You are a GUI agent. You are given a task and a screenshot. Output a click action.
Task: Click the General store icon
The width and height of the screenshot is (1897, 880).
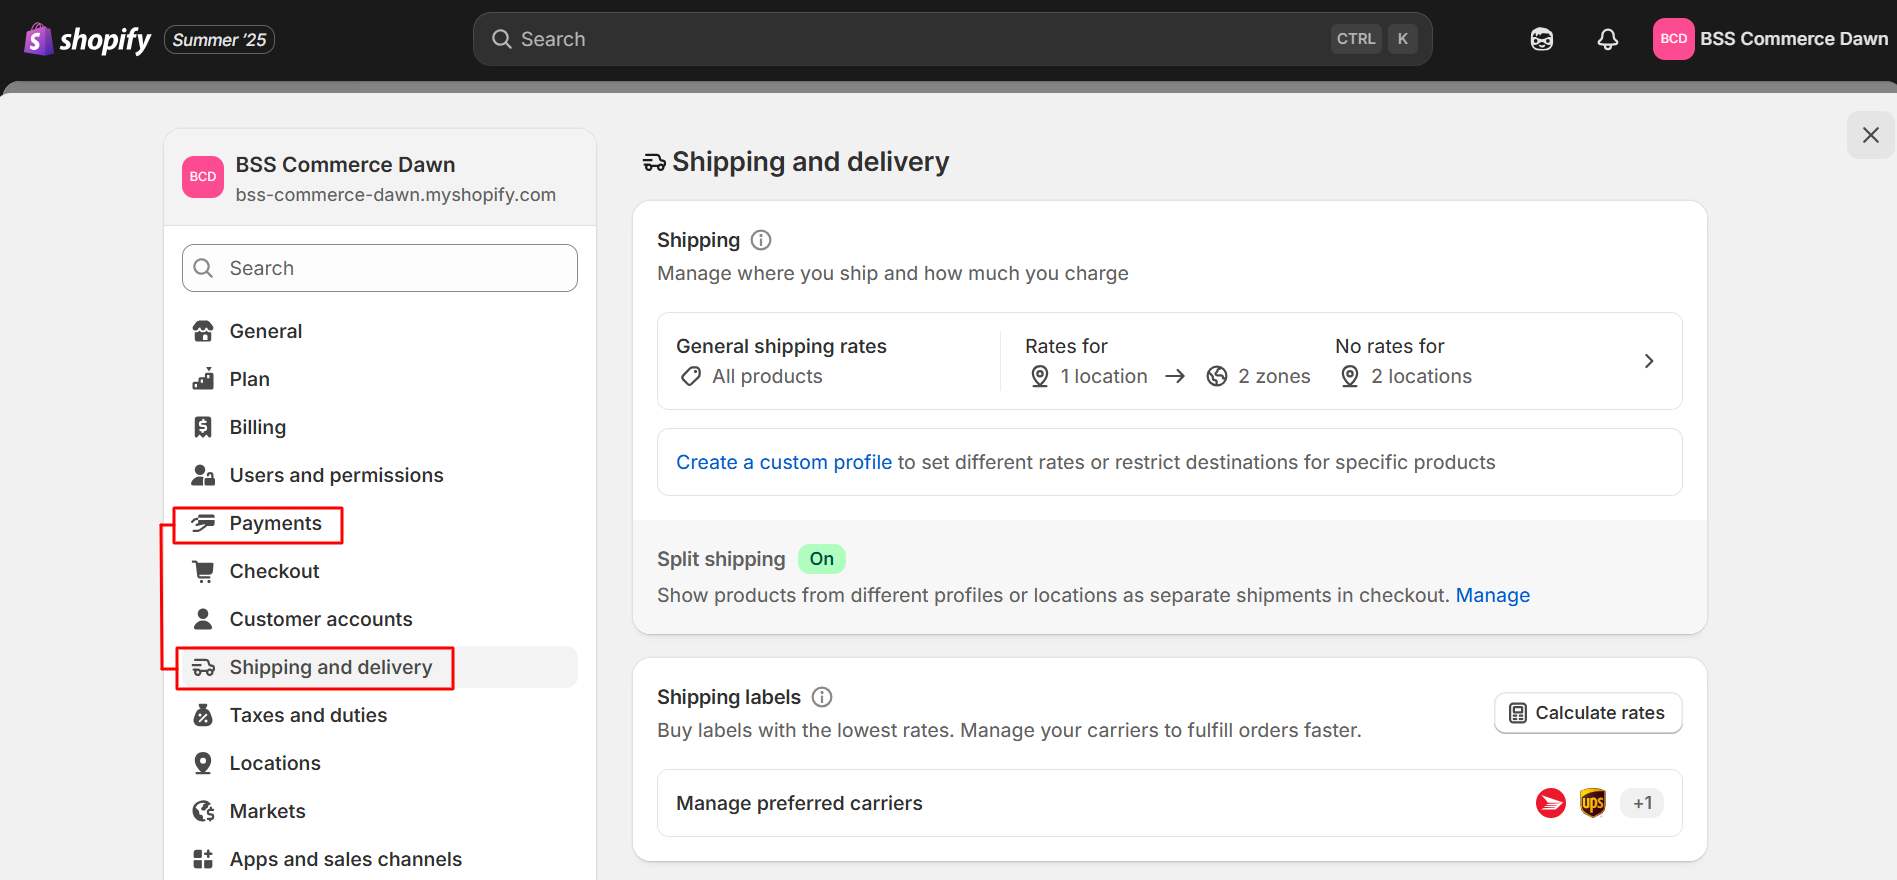203,331
